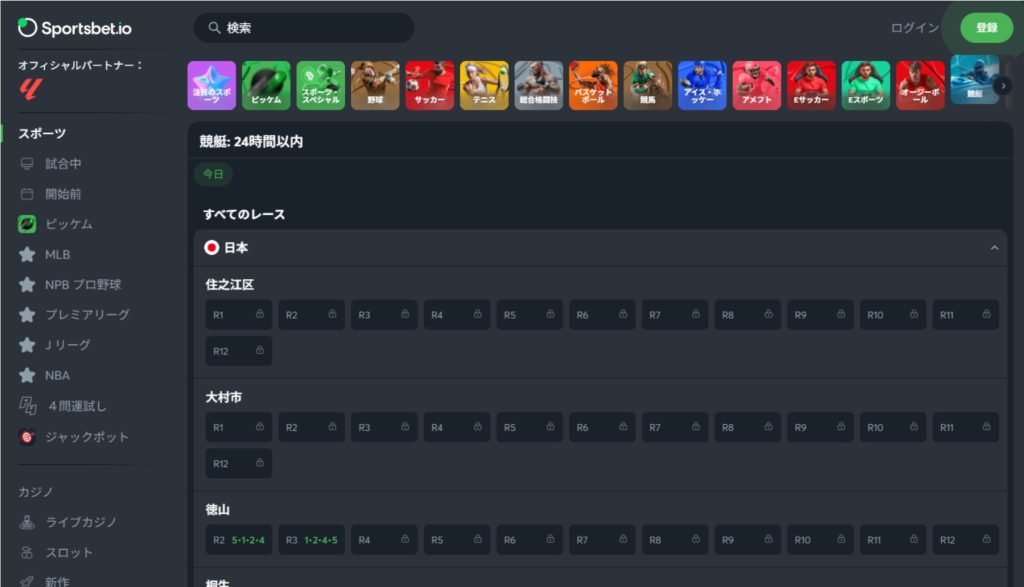Collapse the 日本 section chevron

pyautogui.click(x=994, y=248)
